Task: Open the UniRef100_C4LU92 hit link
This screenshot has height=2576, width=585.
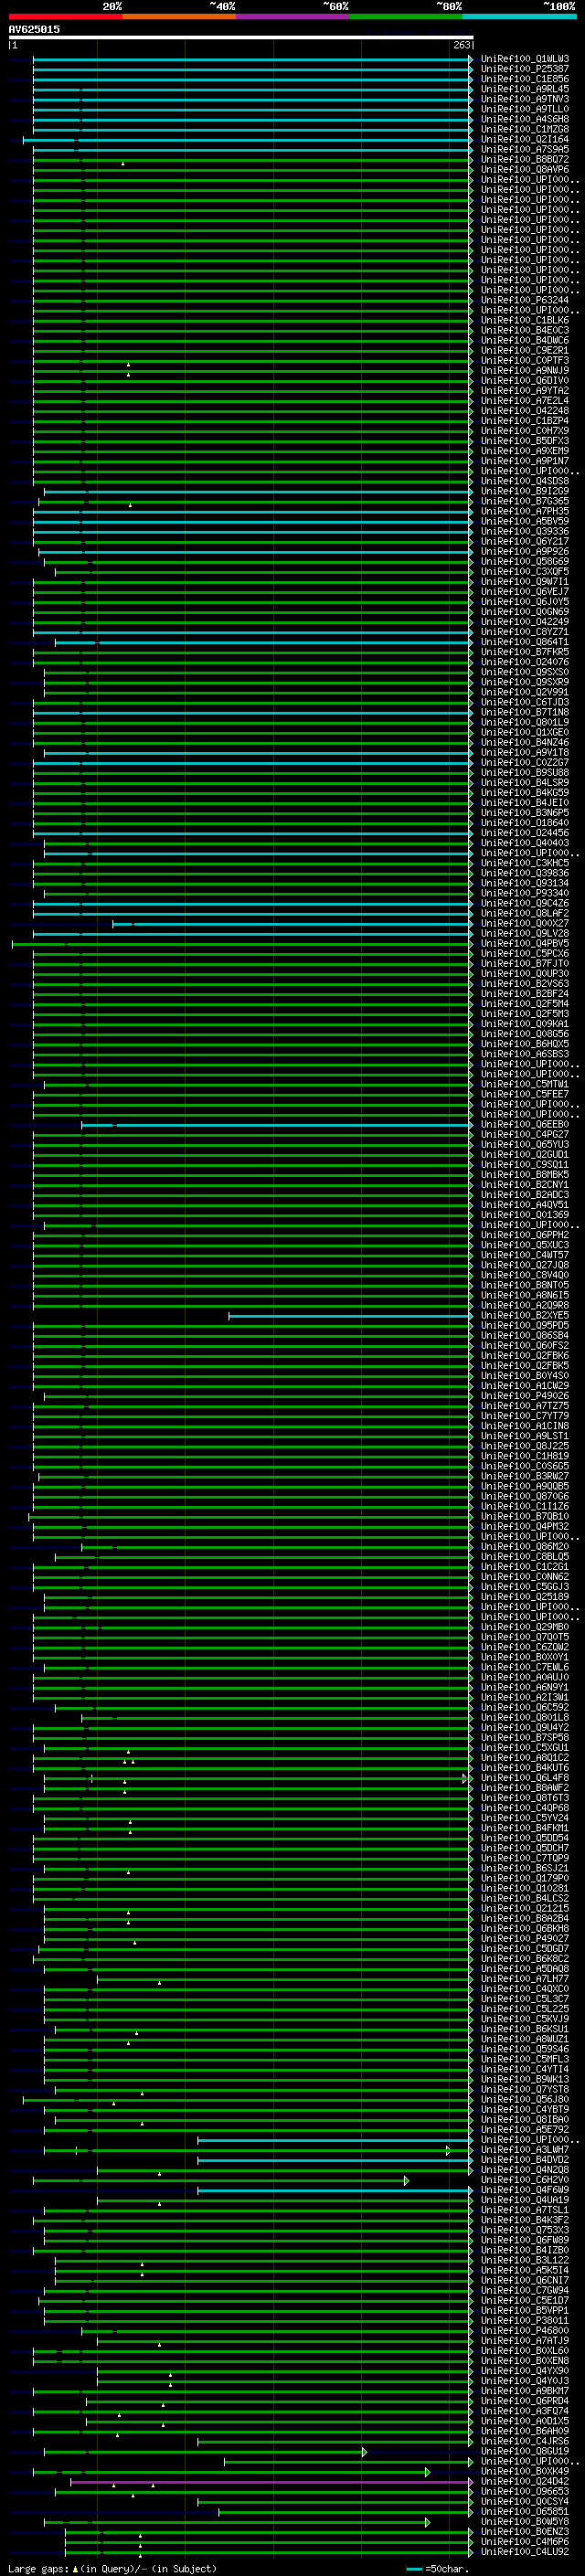Action: click(525, 2552)
